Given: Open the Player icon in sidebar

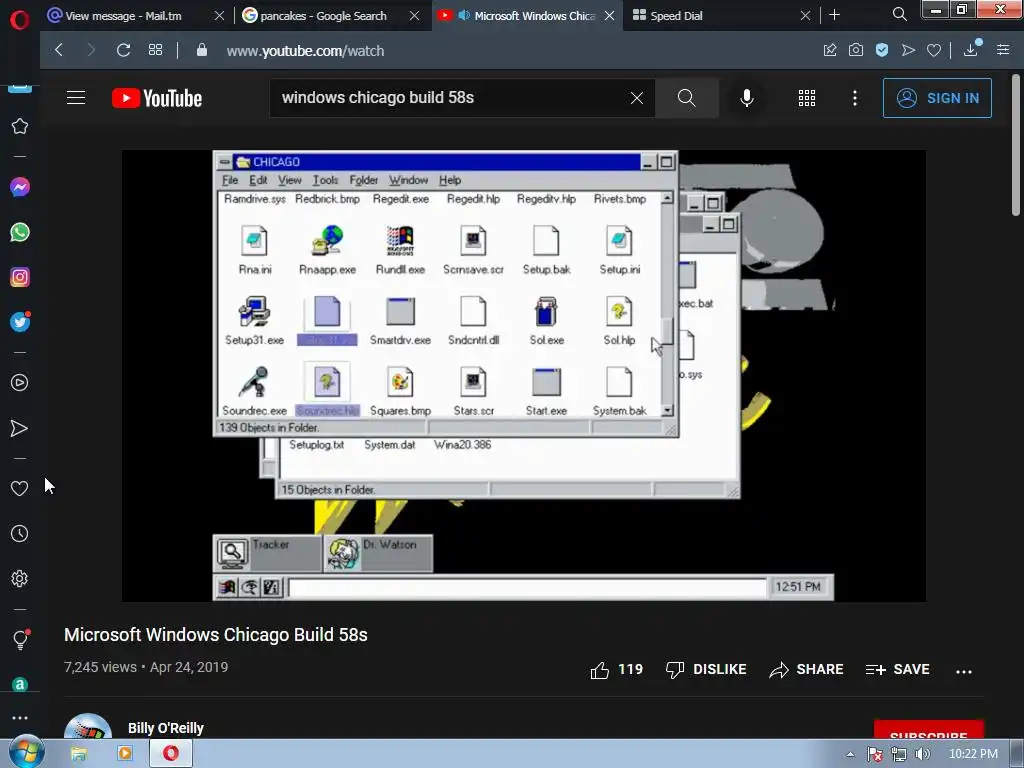Looking at the screenshot, I should (x=20, y=383).
